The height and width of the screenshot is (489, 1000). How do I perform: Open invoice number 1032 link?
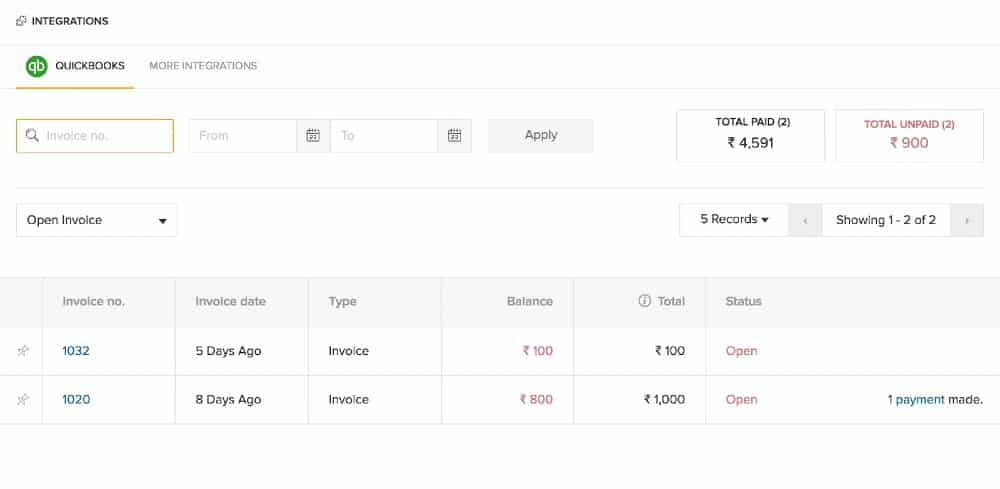click(x=76, y=351)
